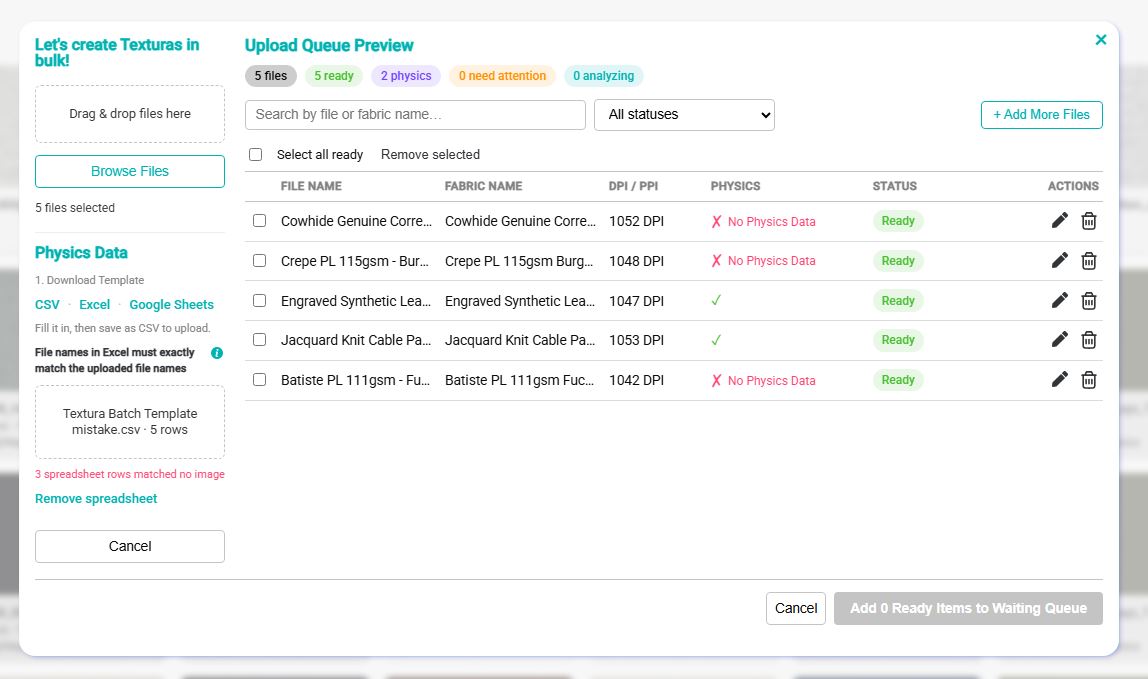The width and height of the screenshot is (1148, 679).
Task: Check the Crepe PL 115gsm row checkbox
Action: (259, 260)
